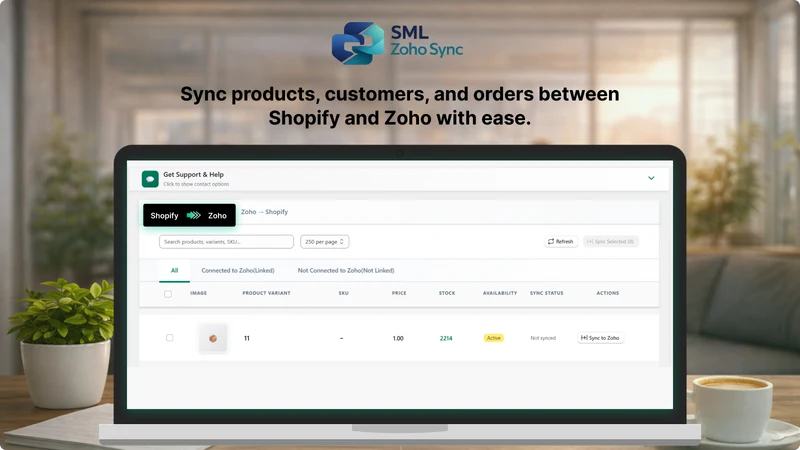Click the SML Zoho Sync logo

(397, 43)
